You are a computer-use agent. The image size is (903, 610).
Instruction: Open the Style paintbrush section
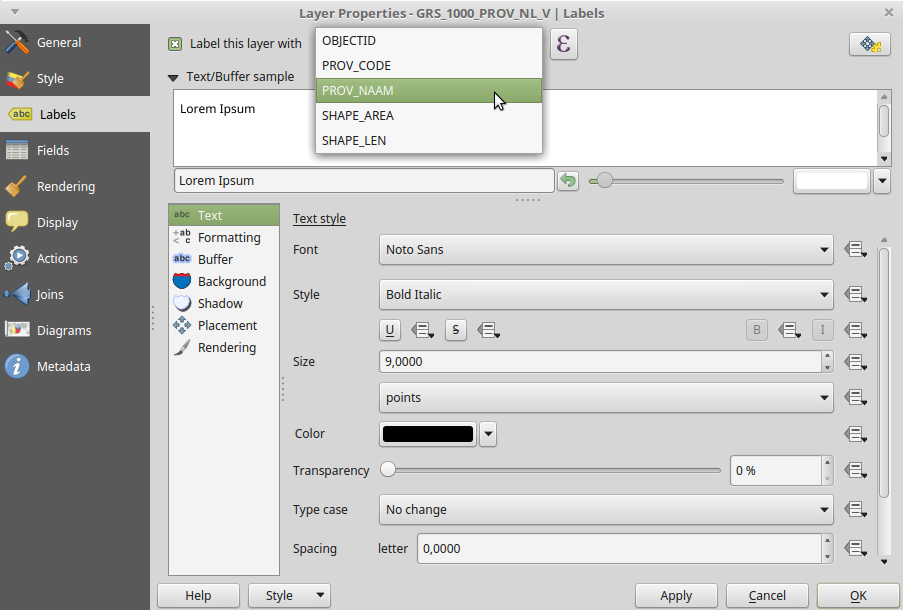(x=17, y=79)
